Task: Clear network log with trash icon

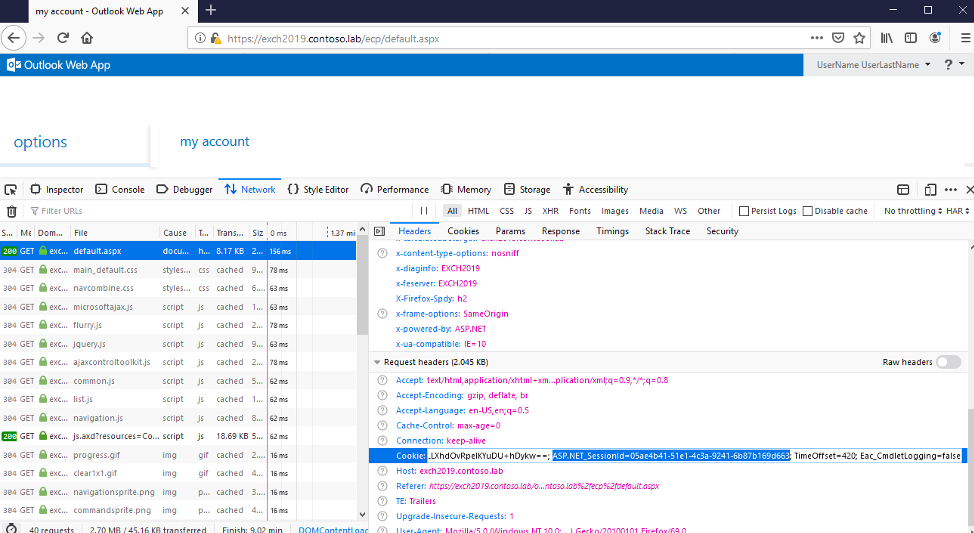Action: (12, 211)
